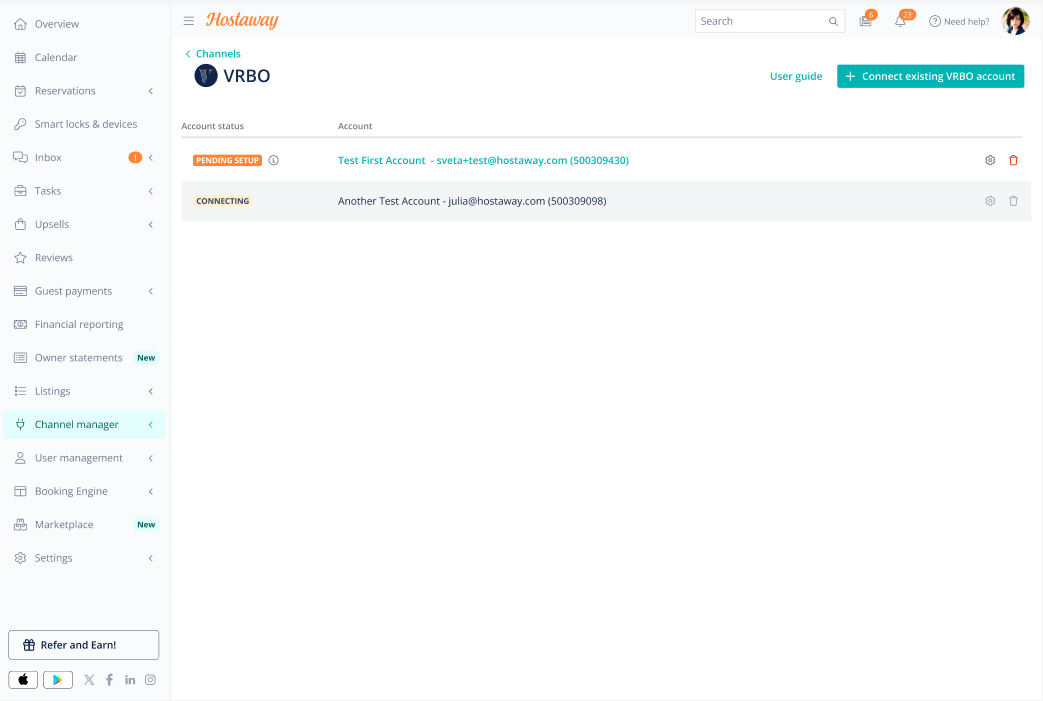This screenshot has width=1043, height=701.
Task: Open the notifications bell icon
Action: 900,21
